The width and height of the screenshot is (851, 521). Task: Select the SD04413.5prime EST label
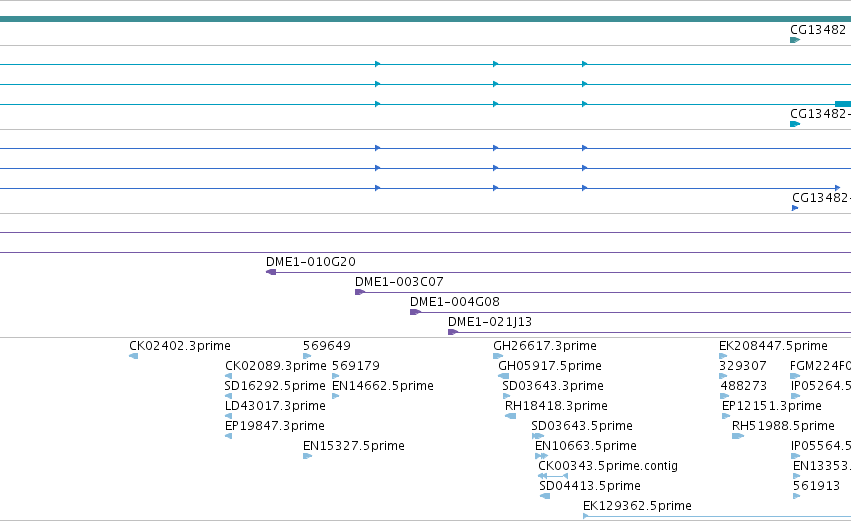coord(590,486)
